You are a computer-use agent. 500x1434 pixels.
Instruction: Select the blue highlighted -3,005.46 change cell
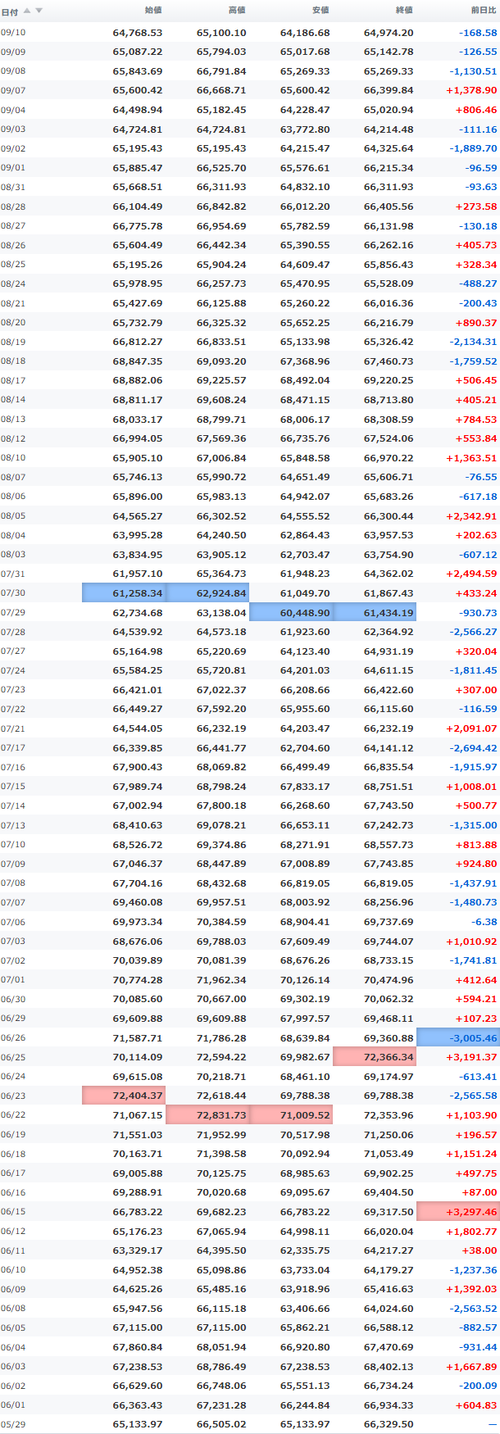click(458, 1038)
